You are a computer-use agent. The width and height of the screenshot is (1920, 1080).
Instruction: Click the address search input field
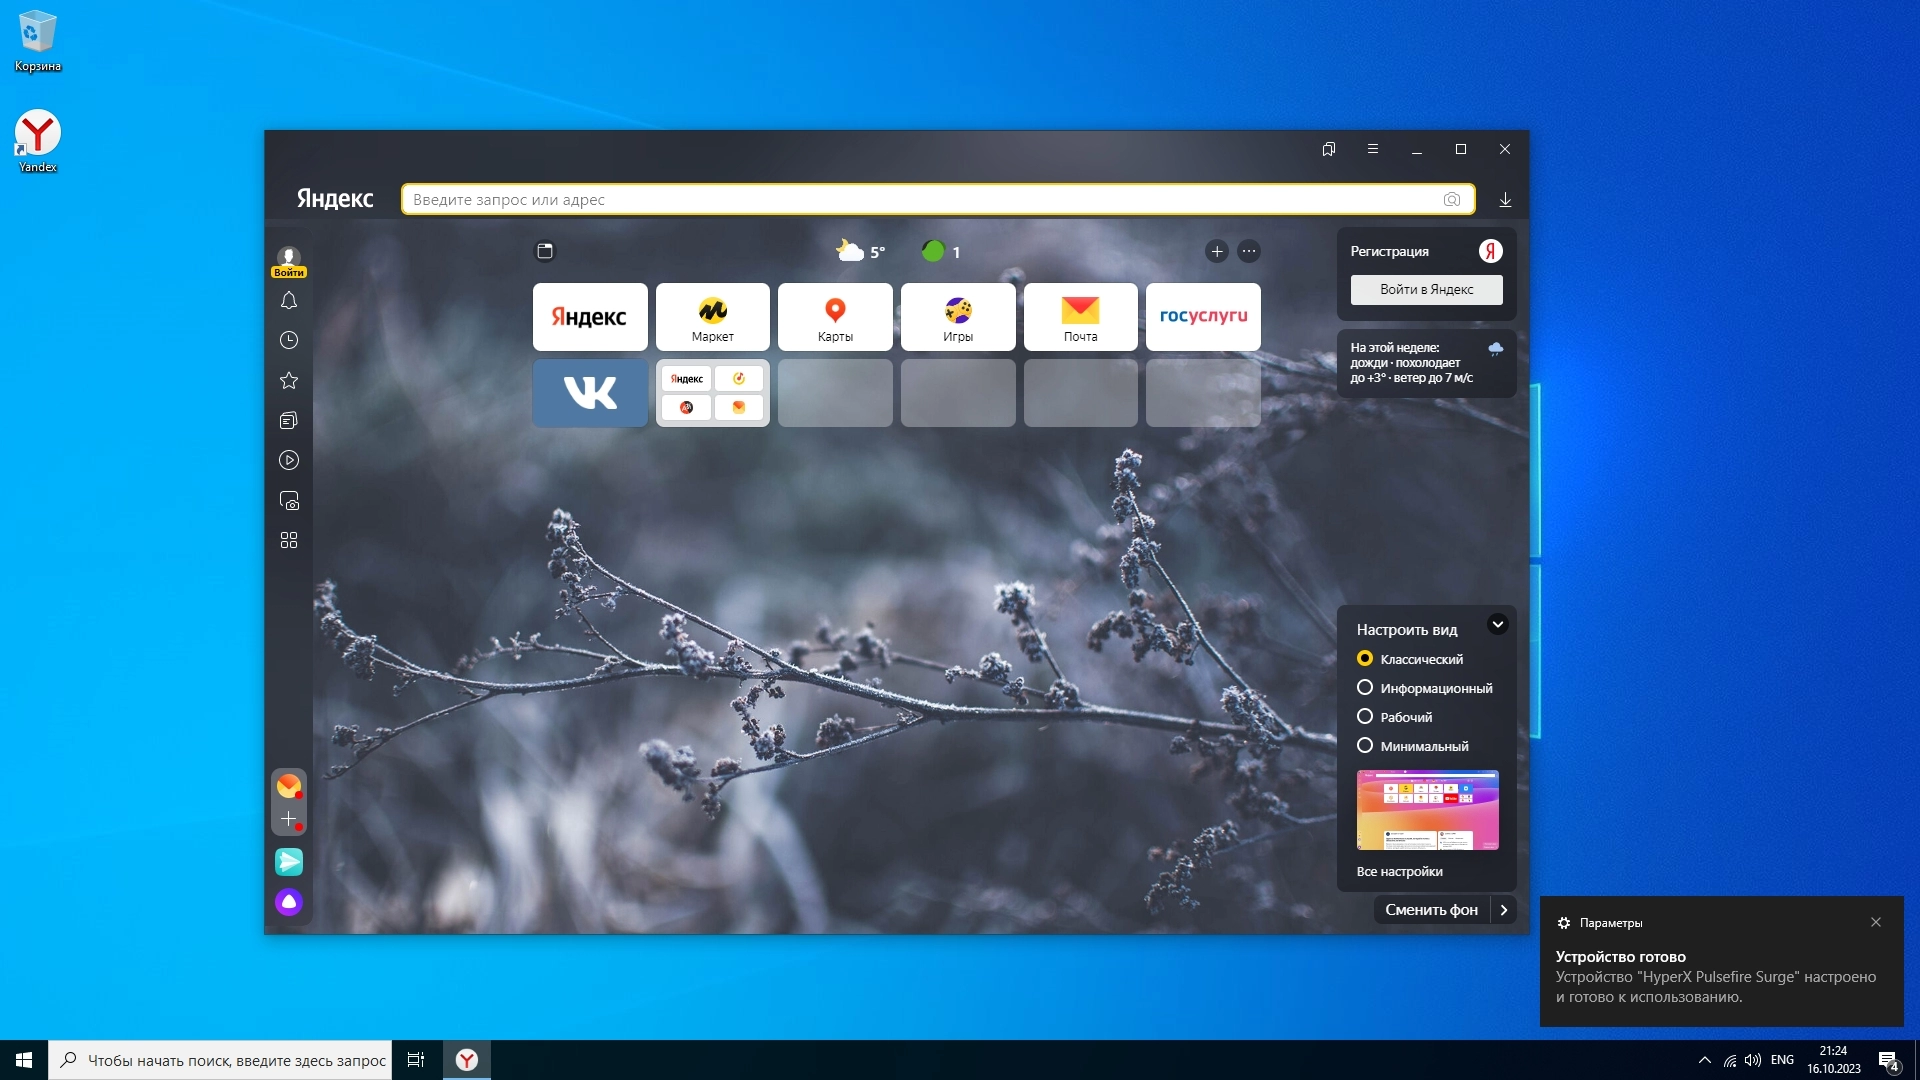pos(920,199)
